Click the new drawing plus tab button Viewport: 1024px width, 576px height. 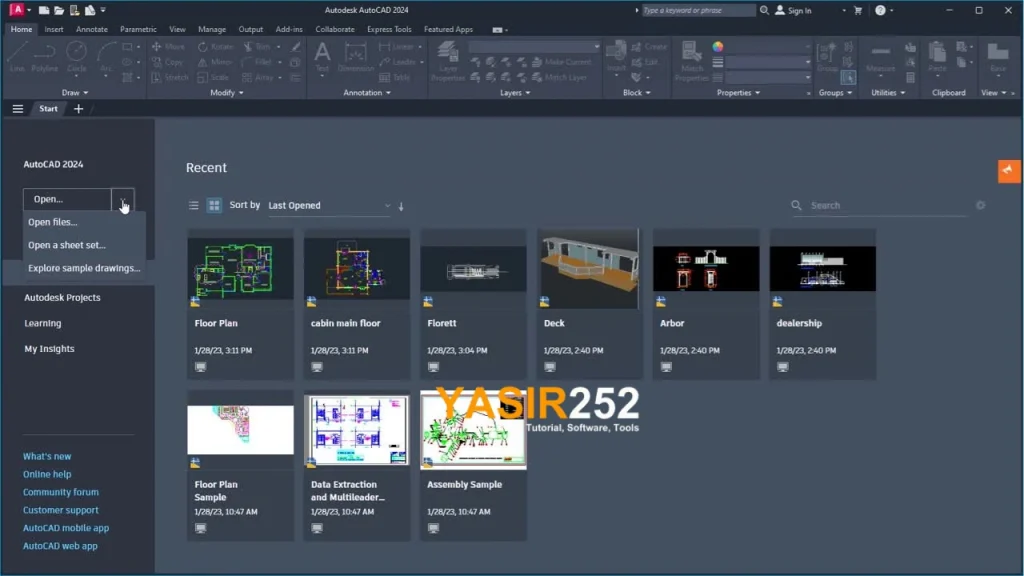[x=78, y=109]
